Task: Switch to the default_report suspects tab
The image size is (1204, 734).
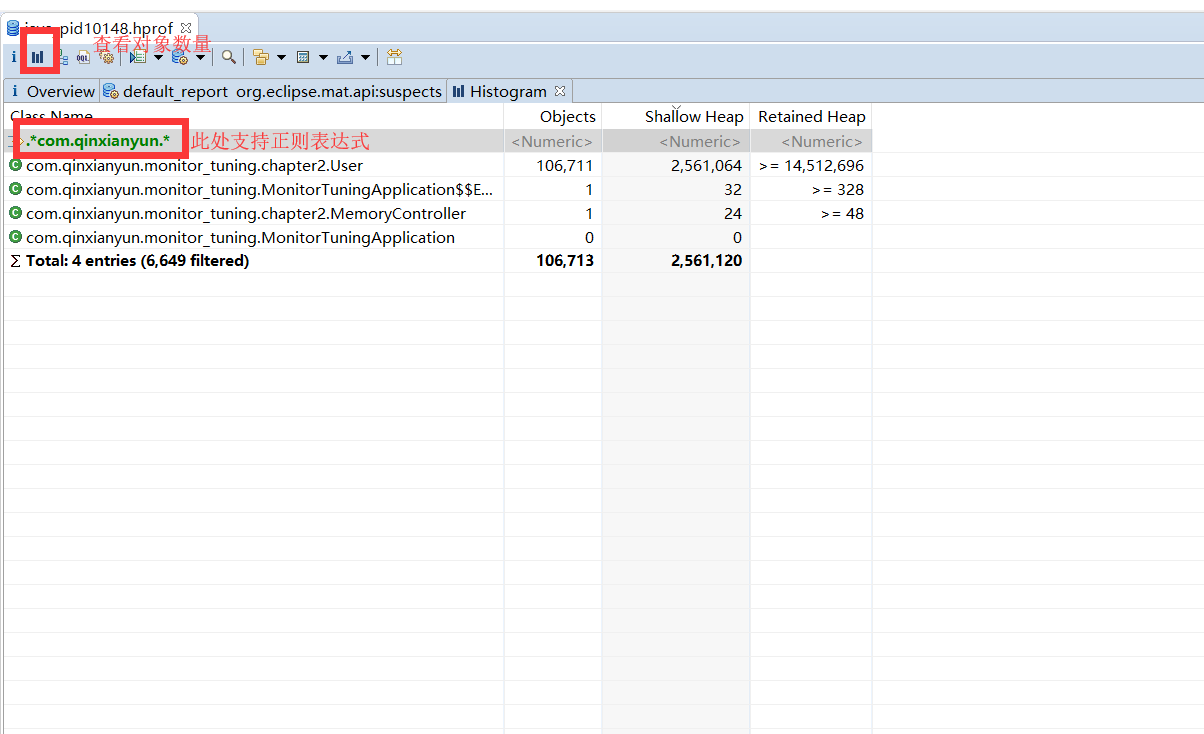Action: [272, 91]
